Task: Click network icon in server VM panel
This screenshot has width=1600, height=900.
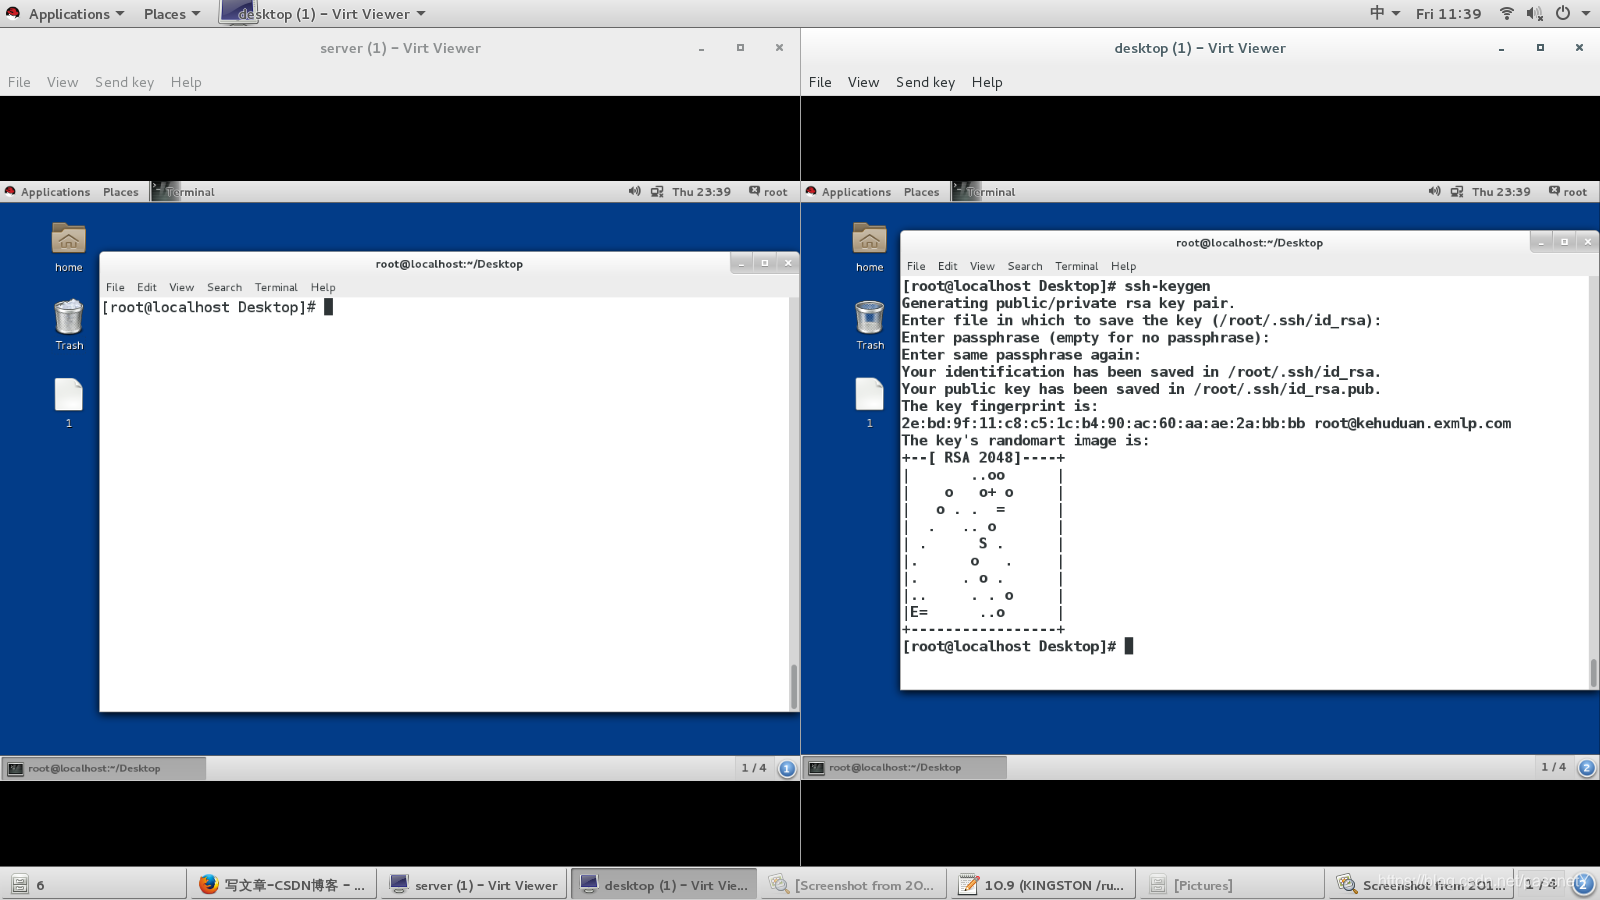Action: 657,191
